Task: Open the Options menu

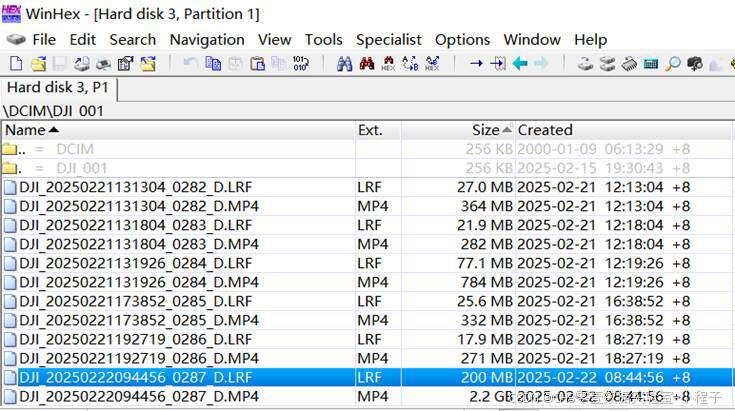Action: tap(462, 40)
